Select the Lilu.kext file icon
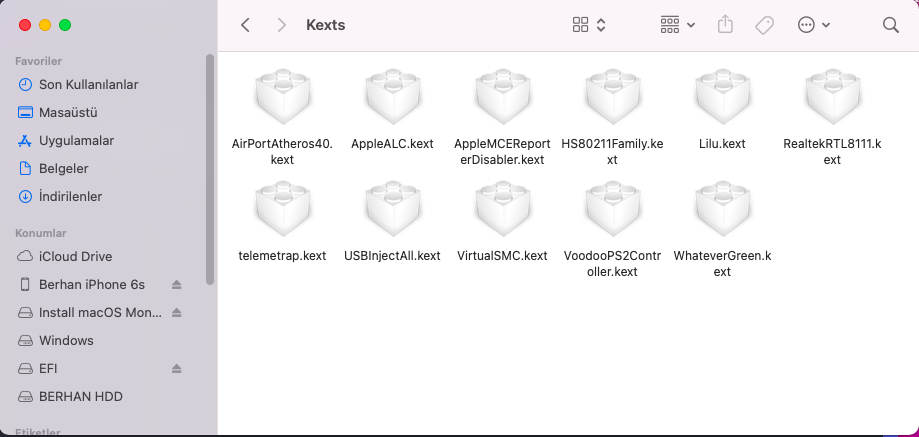 [722, 97]
